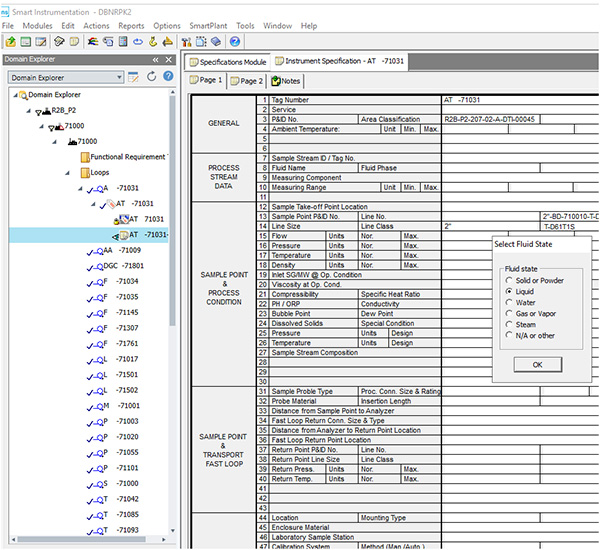Collapse Domain Explorer panel with double chevron
The image size is (600, 550).
pos(155,59)
